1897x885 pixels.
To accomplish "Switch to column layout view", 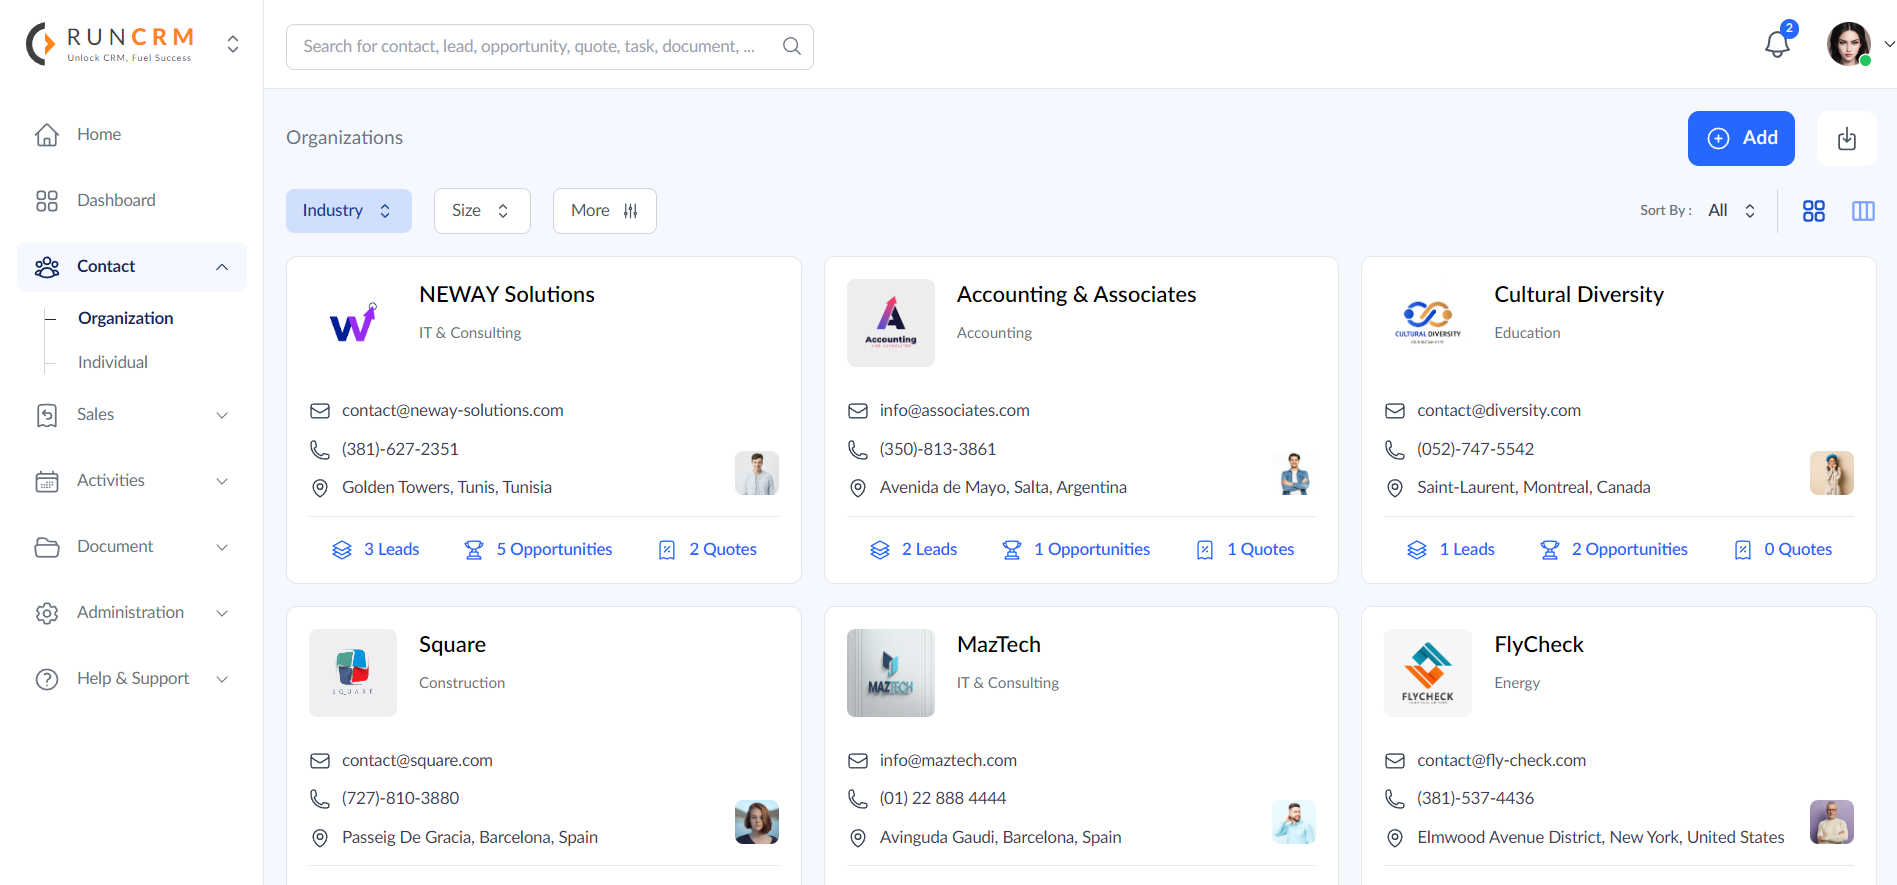I will pos(1862,211).
